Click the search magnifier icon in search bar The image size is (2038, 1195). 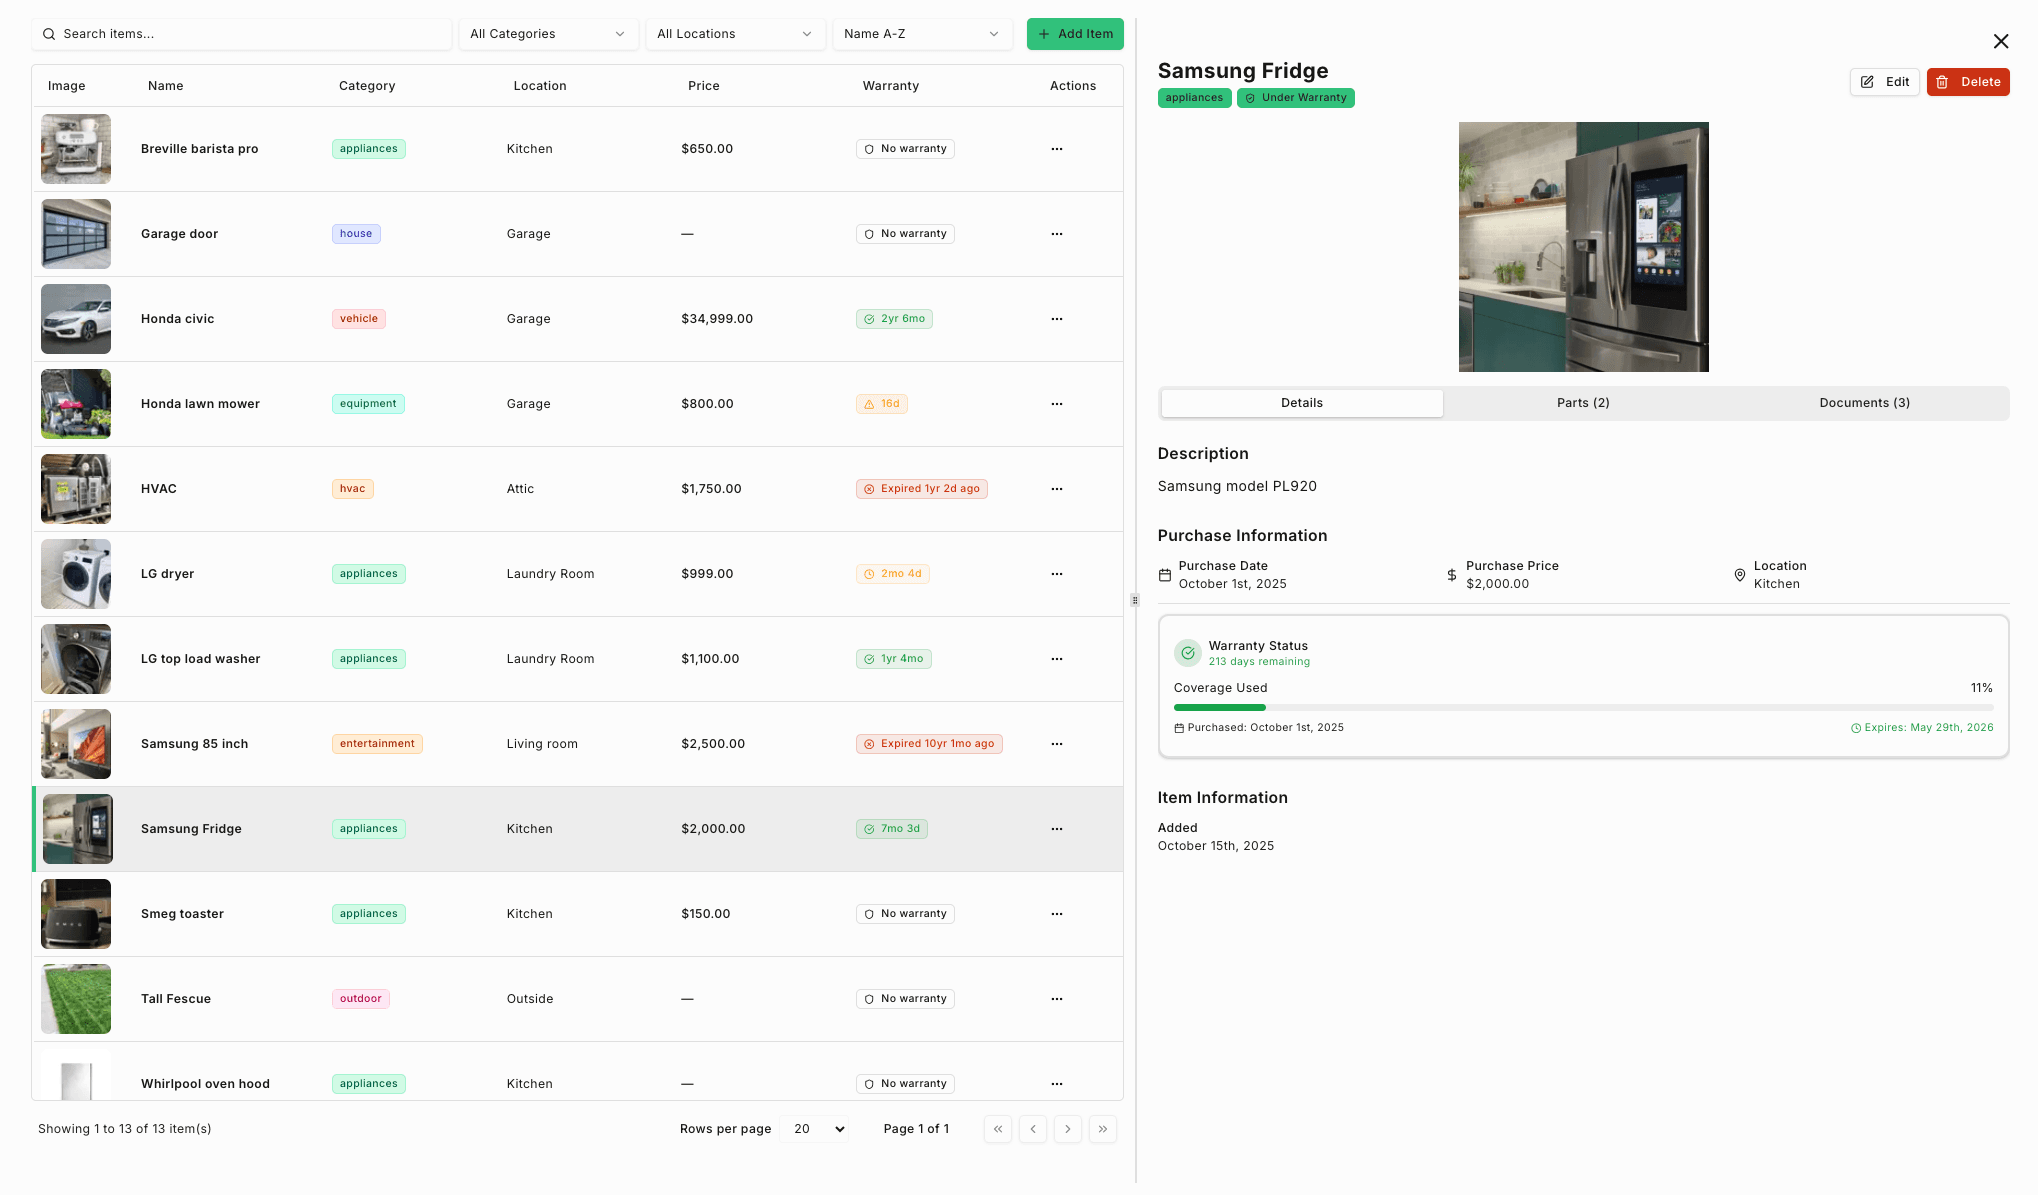coord(49,33)
